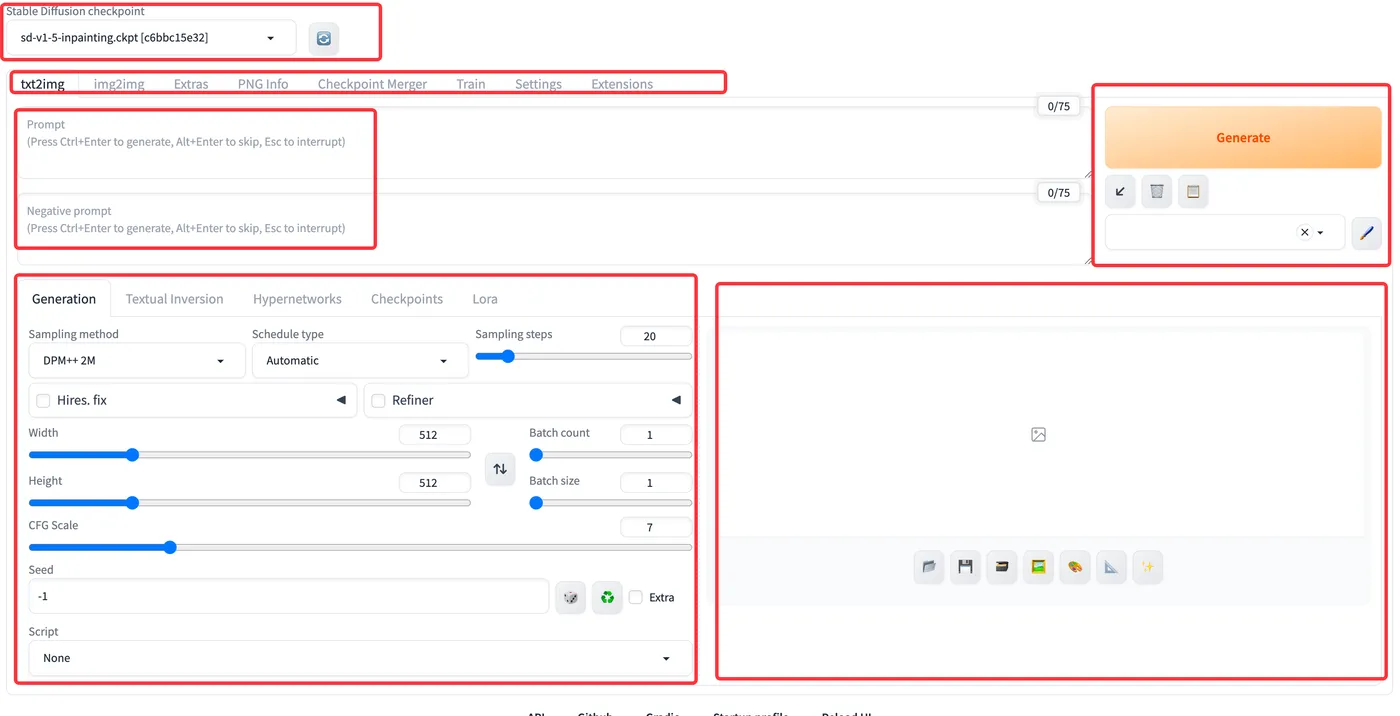The image size is (1400, 716).
Task: Save the generated image with floppy disk icon
Action: pos(965,567)
